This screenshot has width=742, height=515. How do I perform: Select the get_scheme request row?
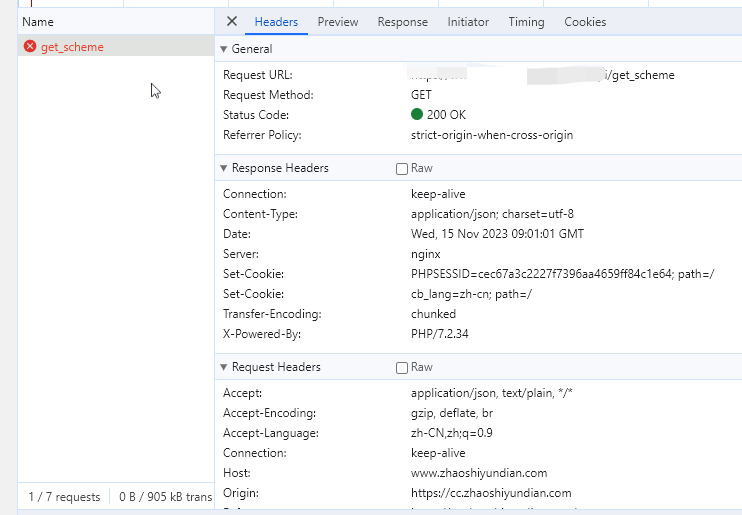click(116, 46)
